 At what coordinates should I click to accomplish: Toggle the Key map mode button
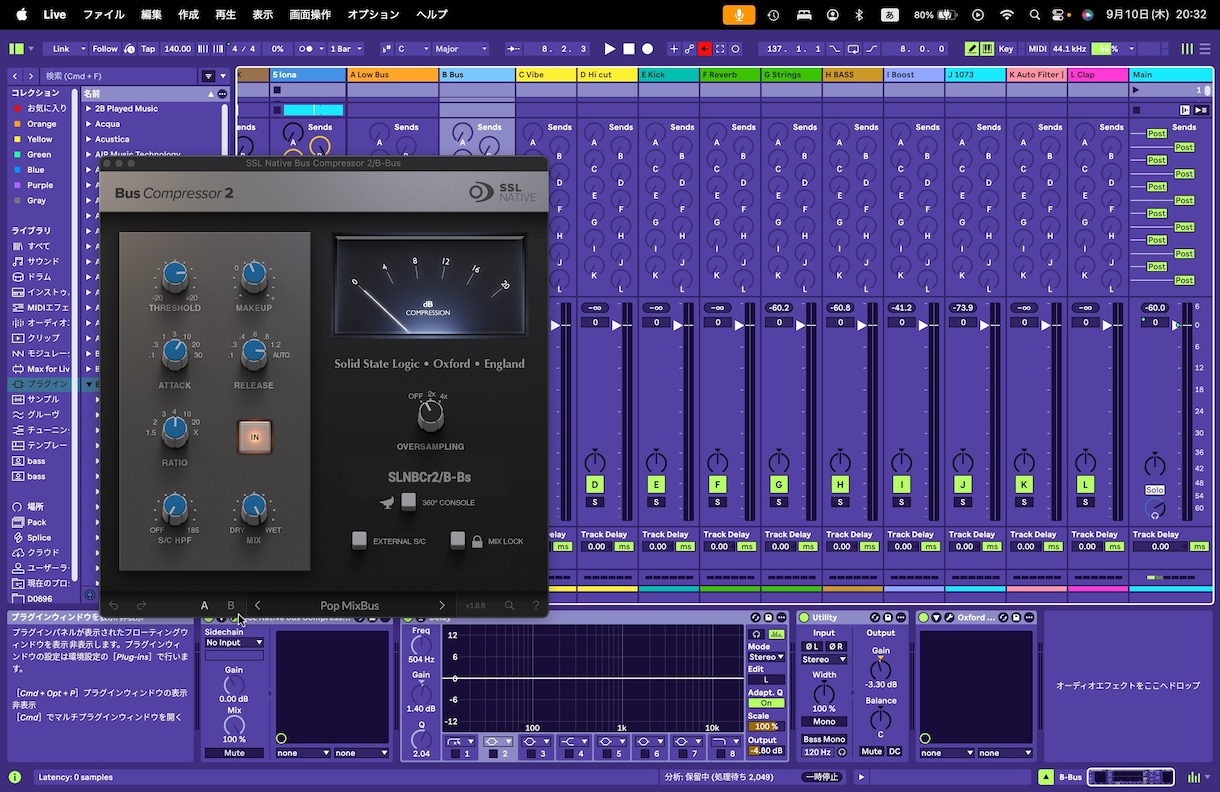click(x=1005, y=48)
